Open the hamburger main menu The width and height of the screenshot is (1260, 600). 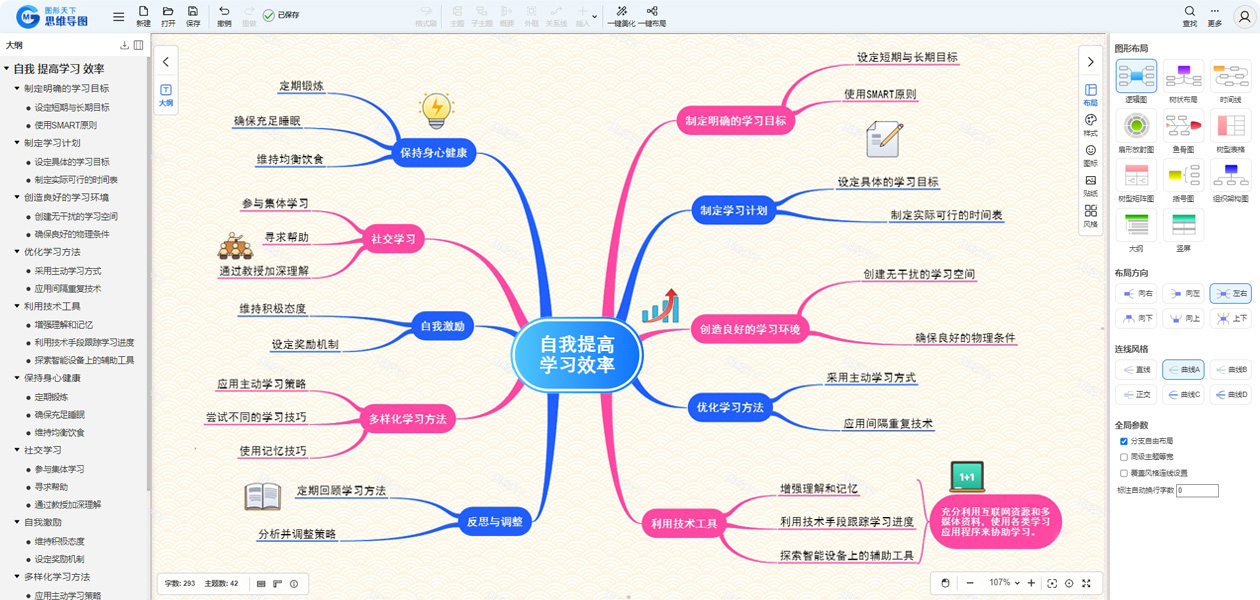[119, 17]
